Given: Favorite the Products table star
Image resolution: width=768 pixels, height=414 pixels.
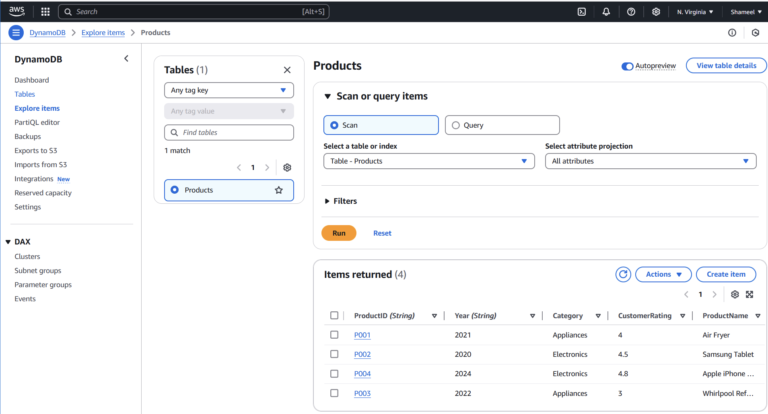Looking at the screenshot, I should [x=279, y=190].
